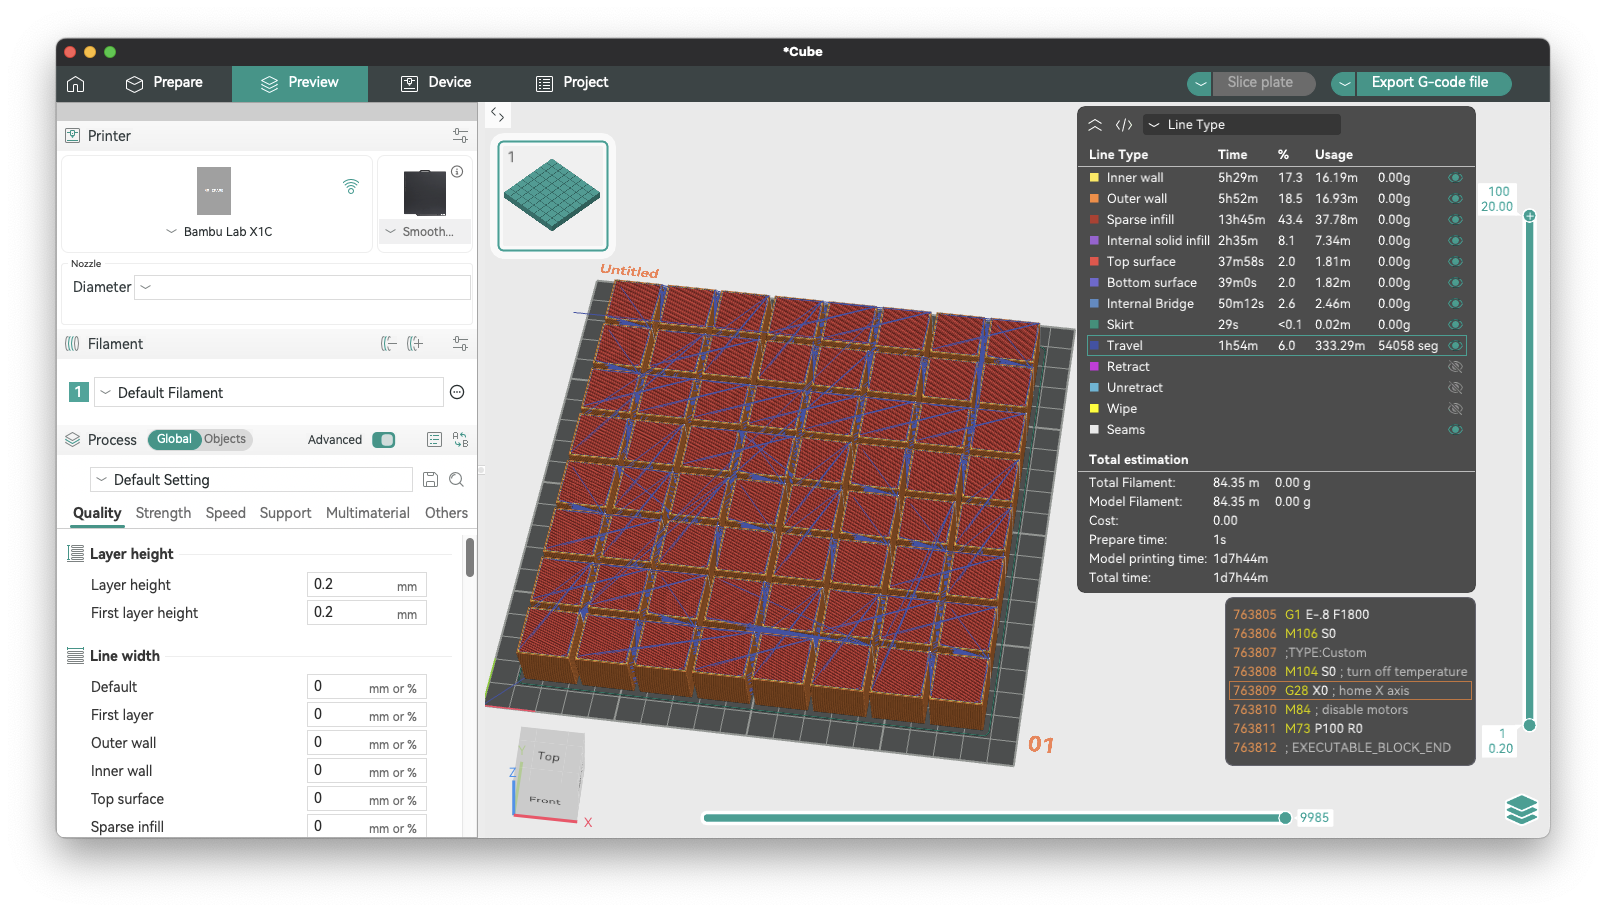Open the layers view icon at bottom right
This screenshot has height=912, width=1606.
1521,809
